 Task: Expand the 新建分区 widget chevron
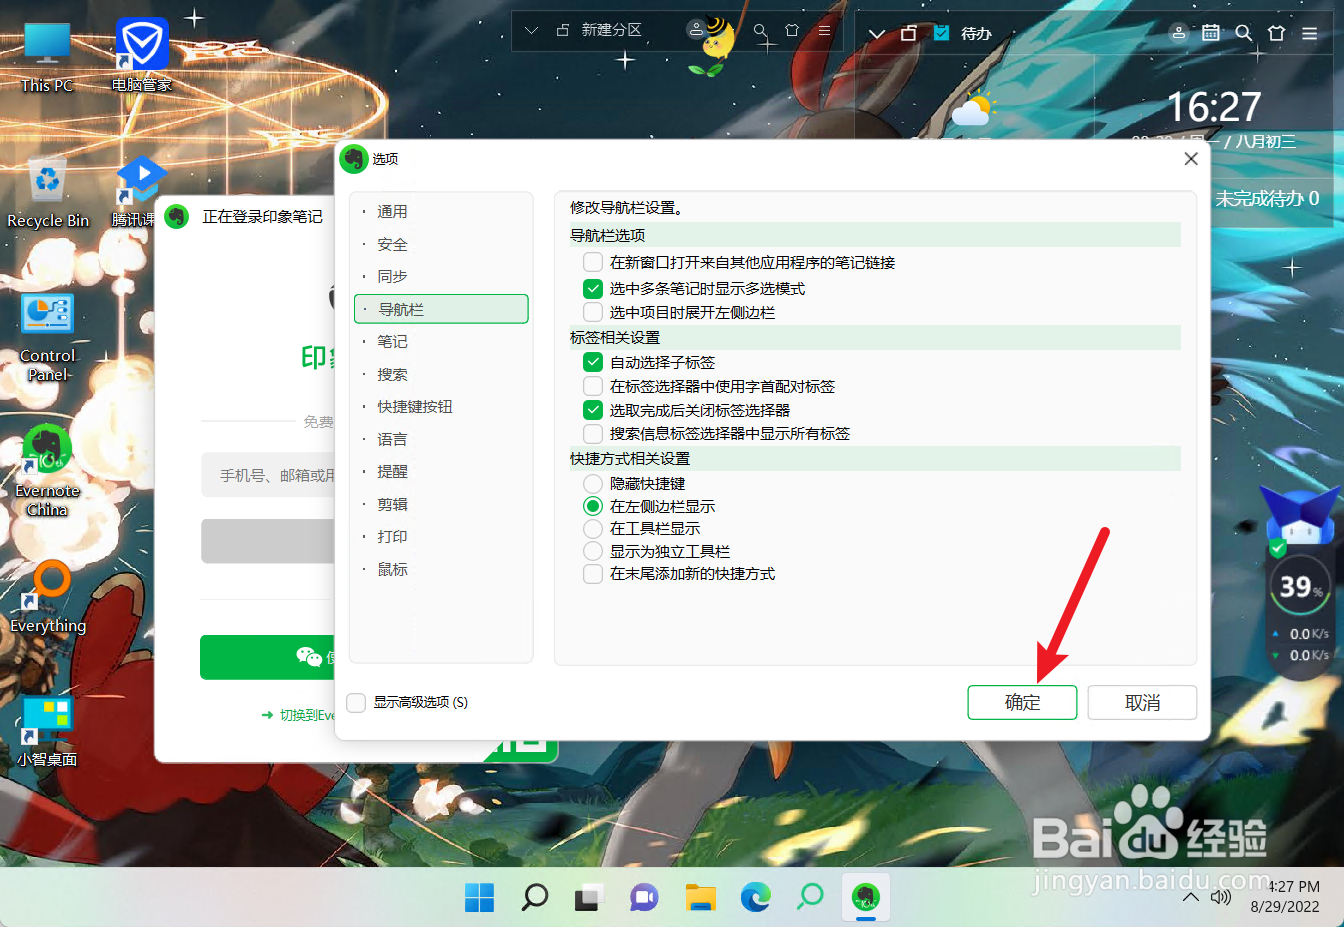(x=531, y=31)
